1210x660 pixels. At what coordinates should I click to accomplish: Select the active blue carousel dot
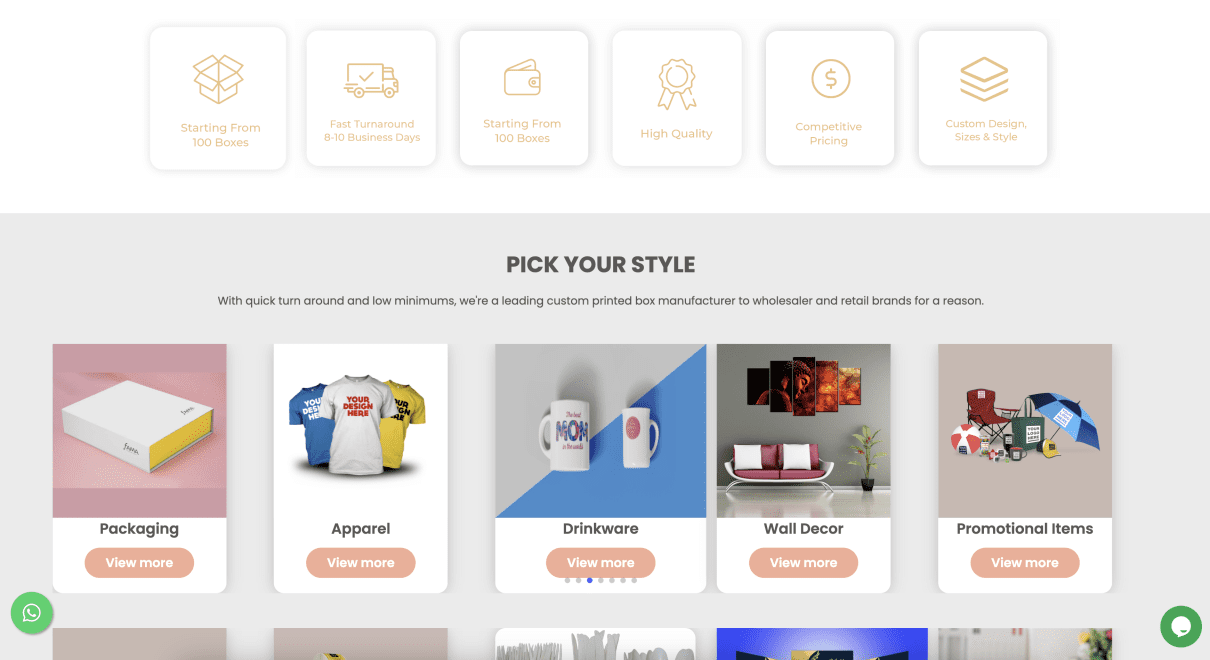(x=590, y=580)
